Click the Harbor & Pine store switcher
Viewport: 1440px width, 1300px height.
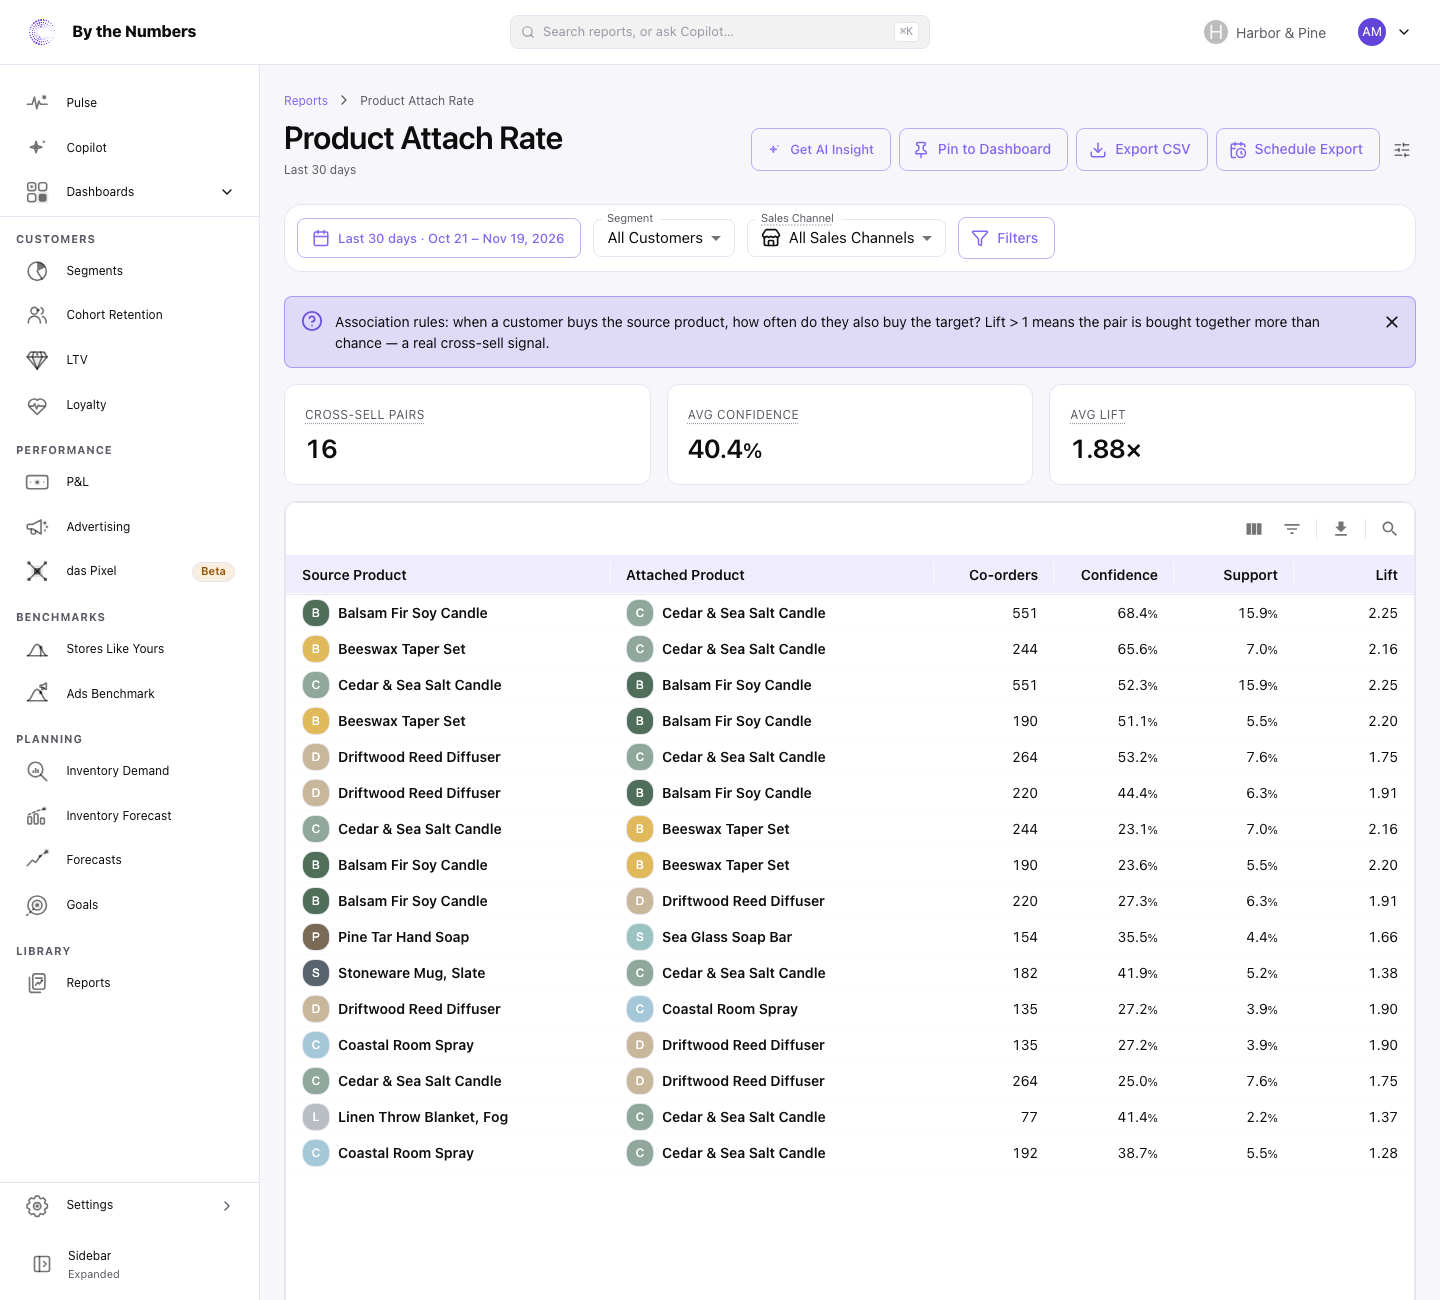[1265, 32]
